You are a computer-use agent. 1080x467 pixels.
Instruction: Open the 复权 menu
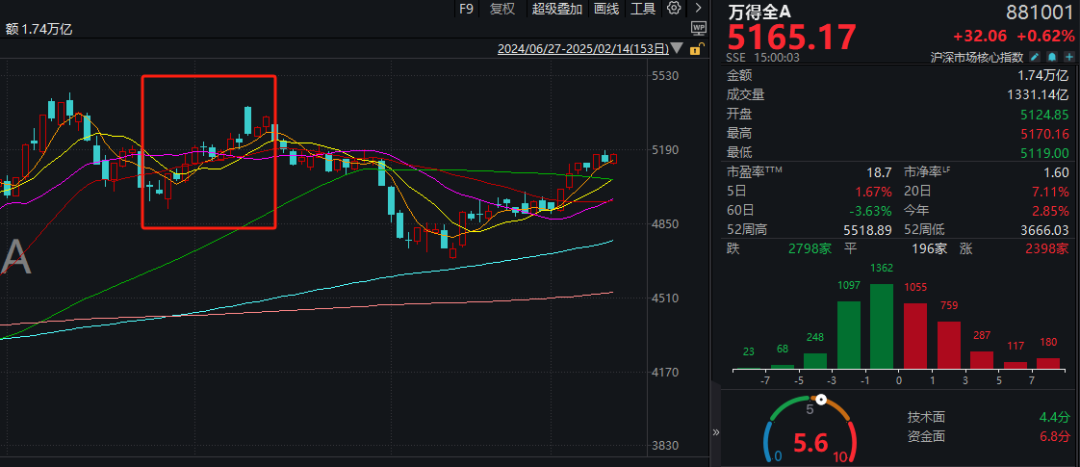(502, 9)
